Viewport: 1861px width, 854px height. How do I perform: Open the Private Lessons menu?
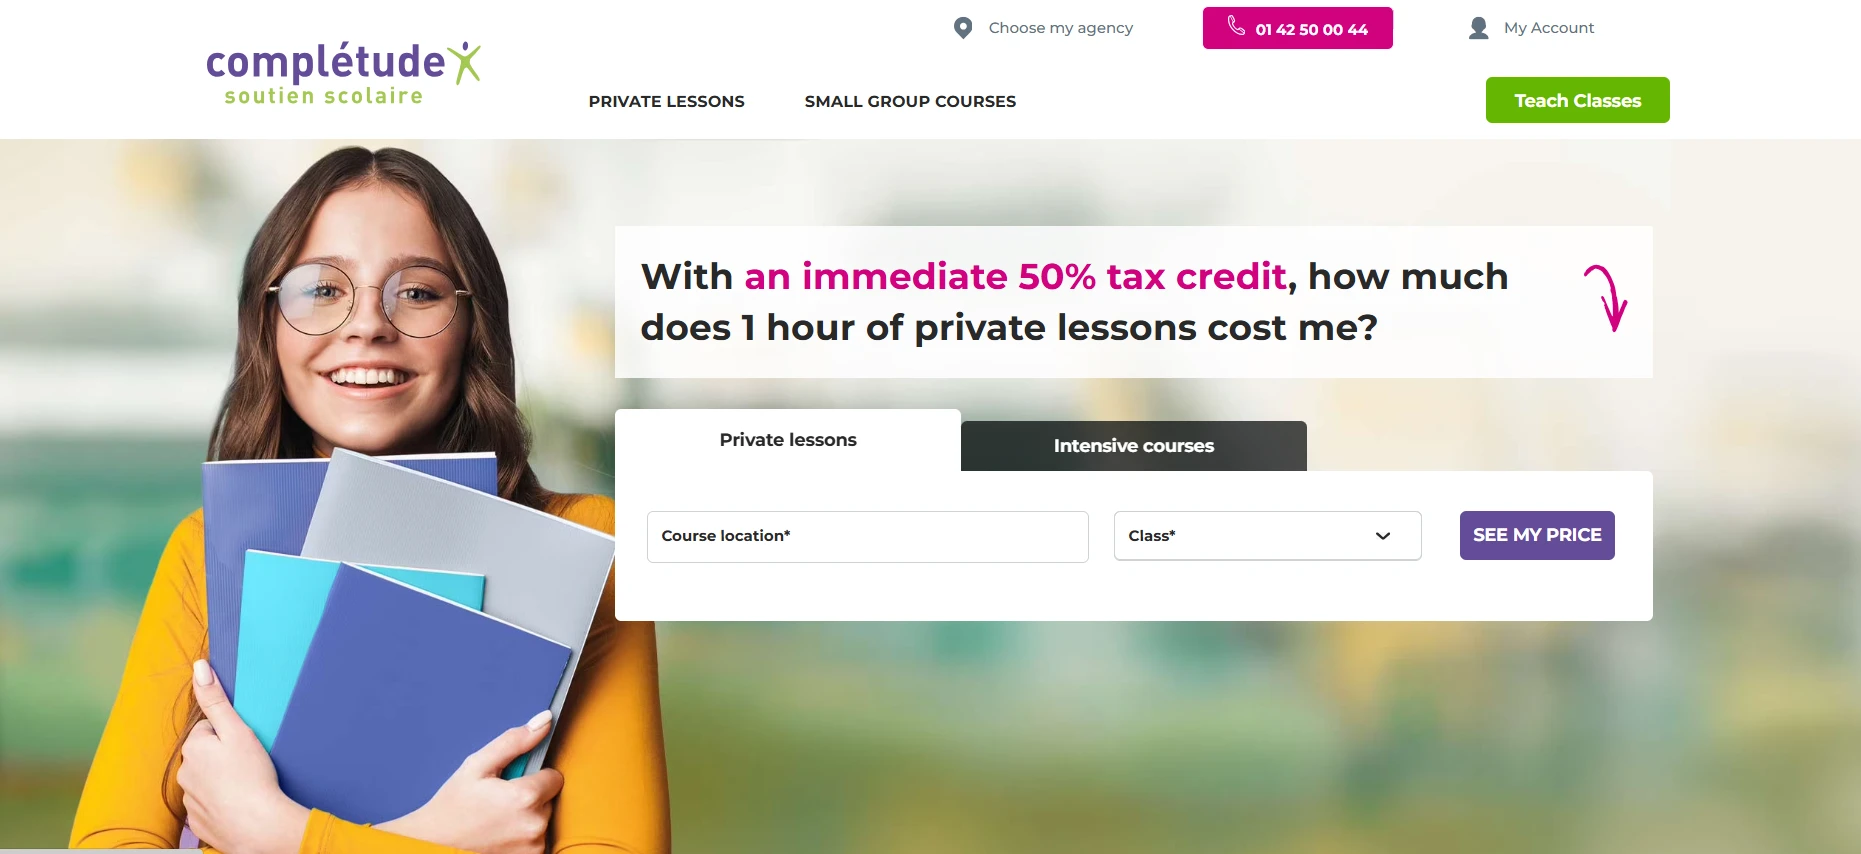point(666,101)
